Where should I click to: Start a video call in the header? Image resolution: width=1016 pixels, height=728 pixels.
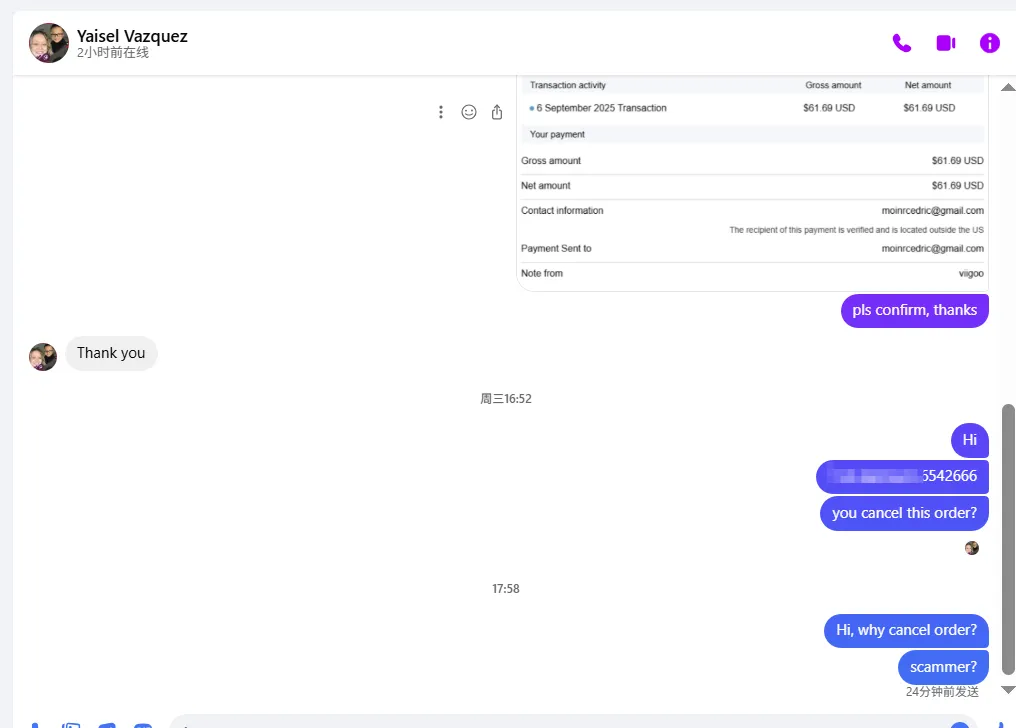(x=946, y=43)
